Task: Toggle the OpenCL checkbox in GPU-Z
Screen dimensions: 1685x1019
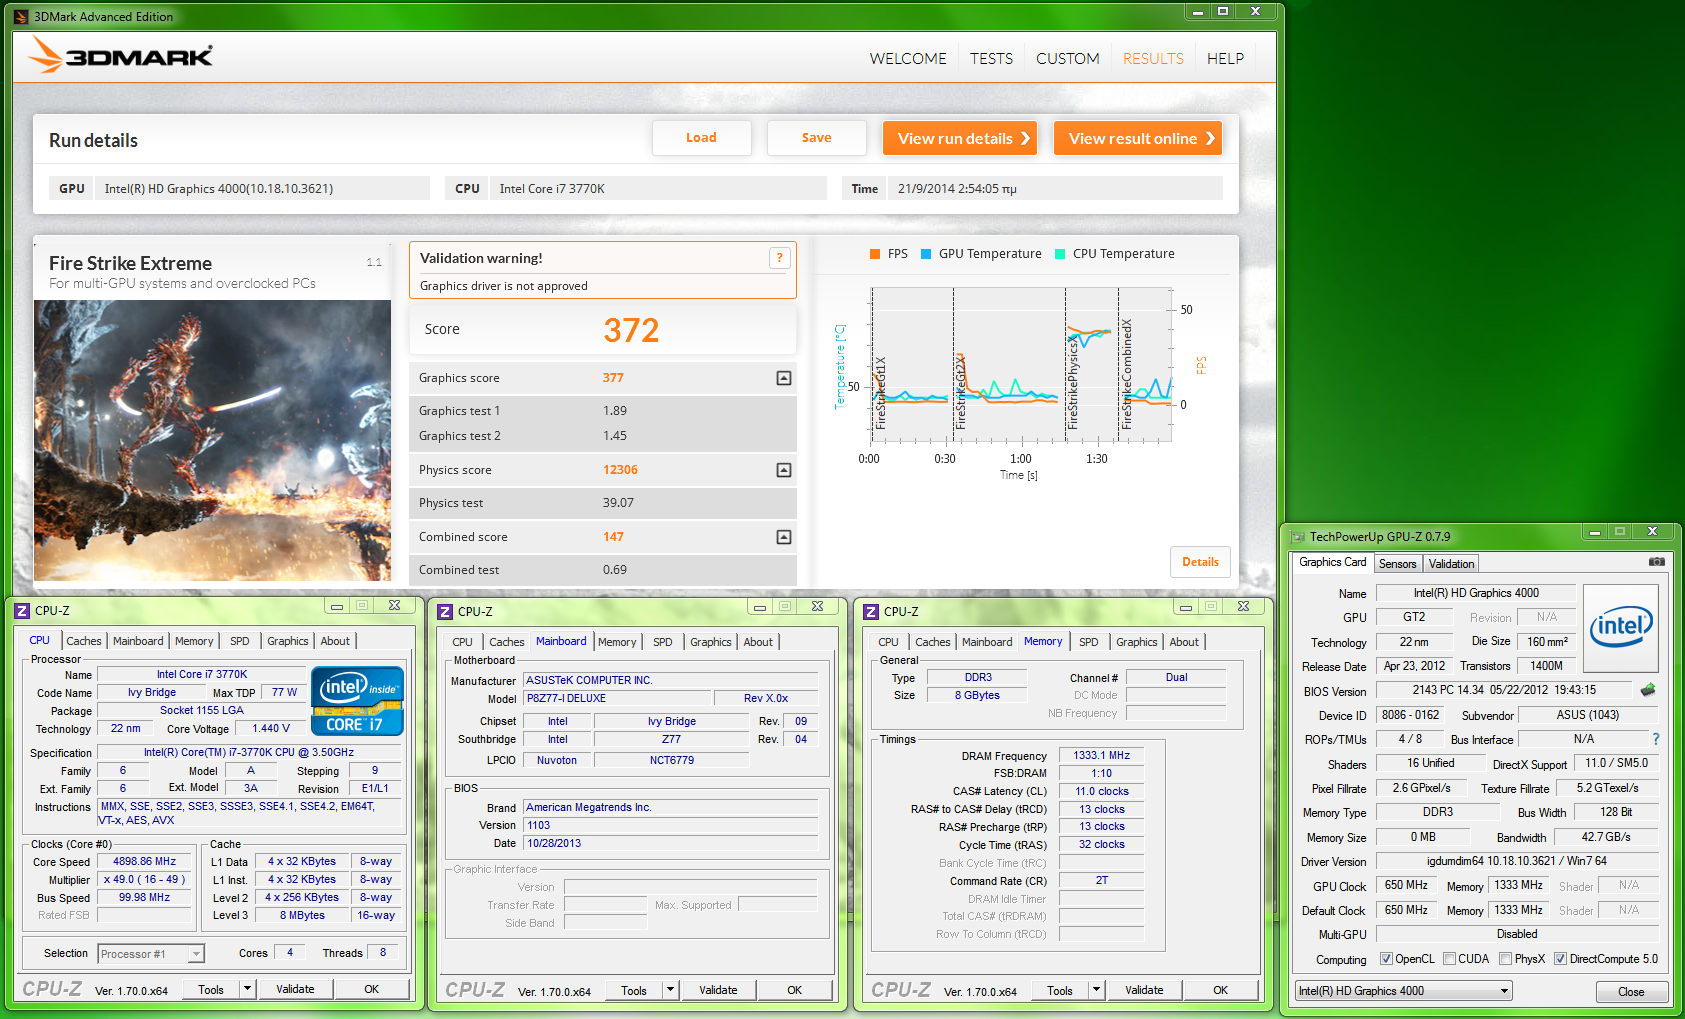Action: pyautogui.click(x=1386, y=959)
